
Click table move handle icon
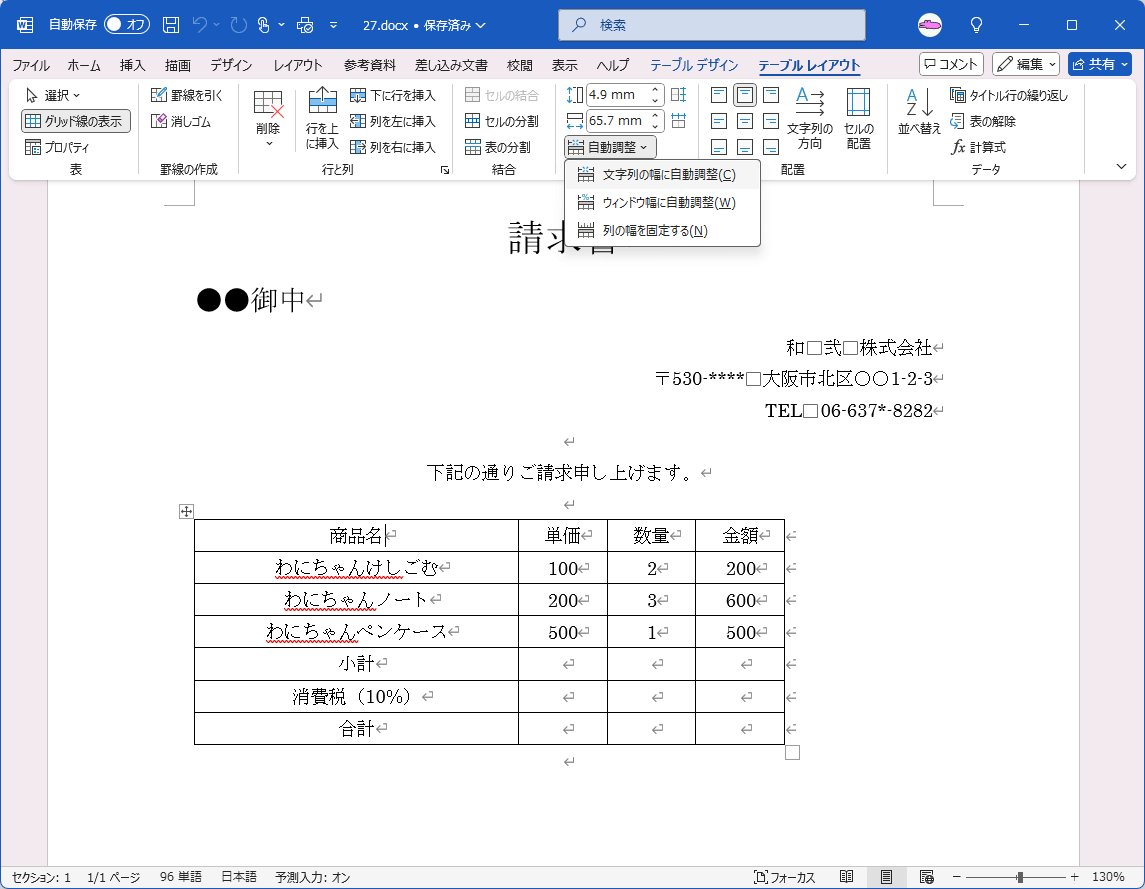(x=186, y=511)
